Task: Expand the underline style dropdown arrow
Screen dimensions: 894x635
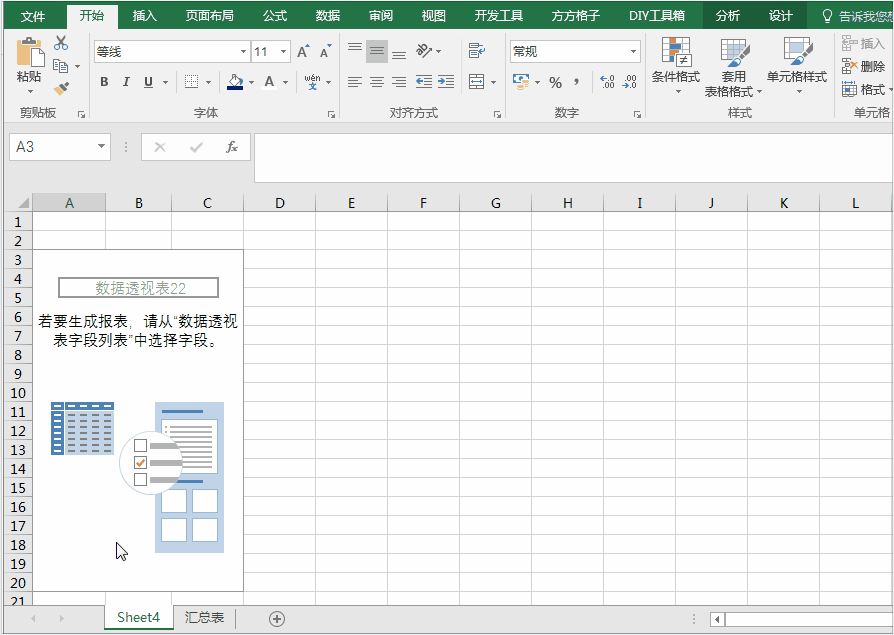Action: pyautogui.click(x=166, y=83)
